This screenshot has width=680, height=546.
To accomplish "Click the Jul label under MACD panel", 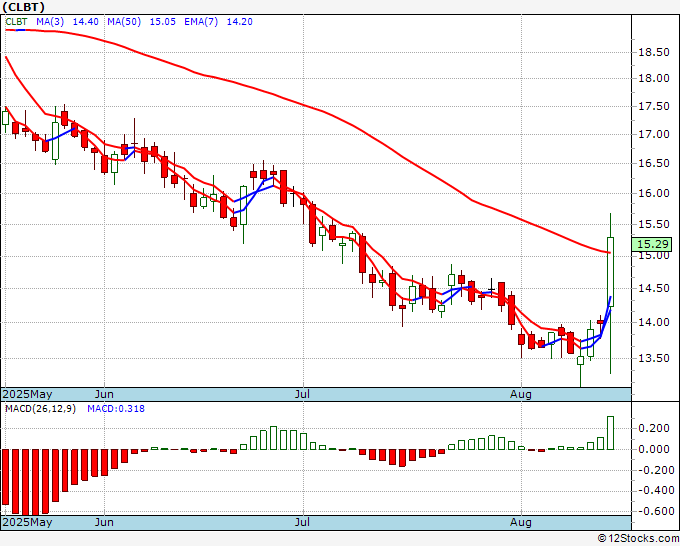I will point(302,522).
